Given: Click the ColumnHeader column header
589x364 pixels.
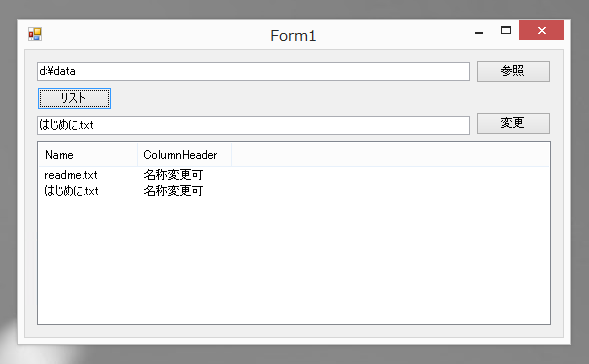Looking at the screenshot, I should tap(184, 155).
